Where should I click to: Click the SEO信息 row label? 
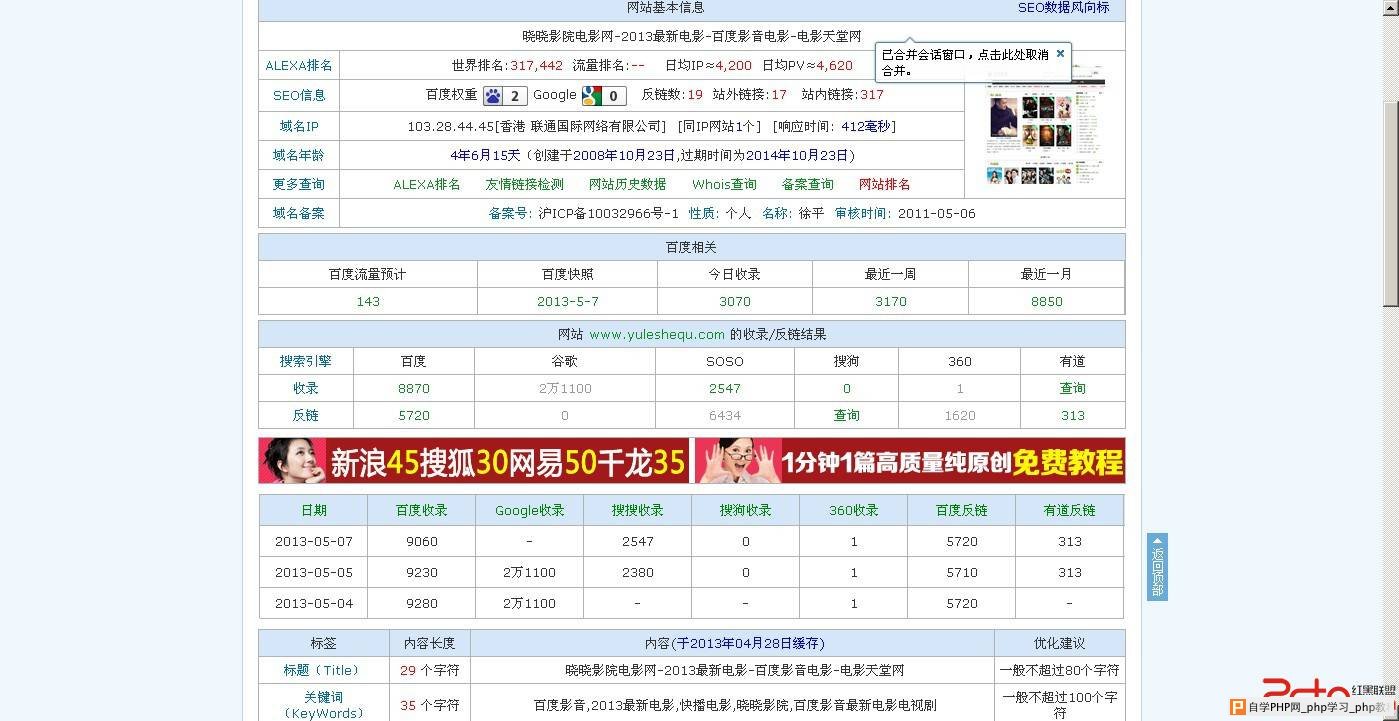[x=299, y=96]
